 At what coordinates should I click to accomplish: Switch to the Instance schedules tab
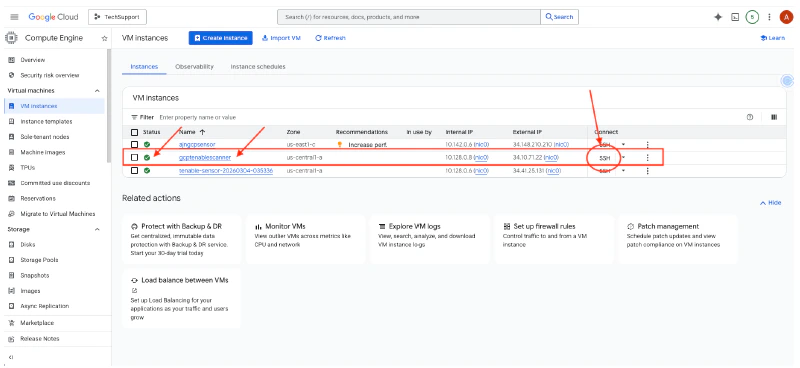point(258,67)
